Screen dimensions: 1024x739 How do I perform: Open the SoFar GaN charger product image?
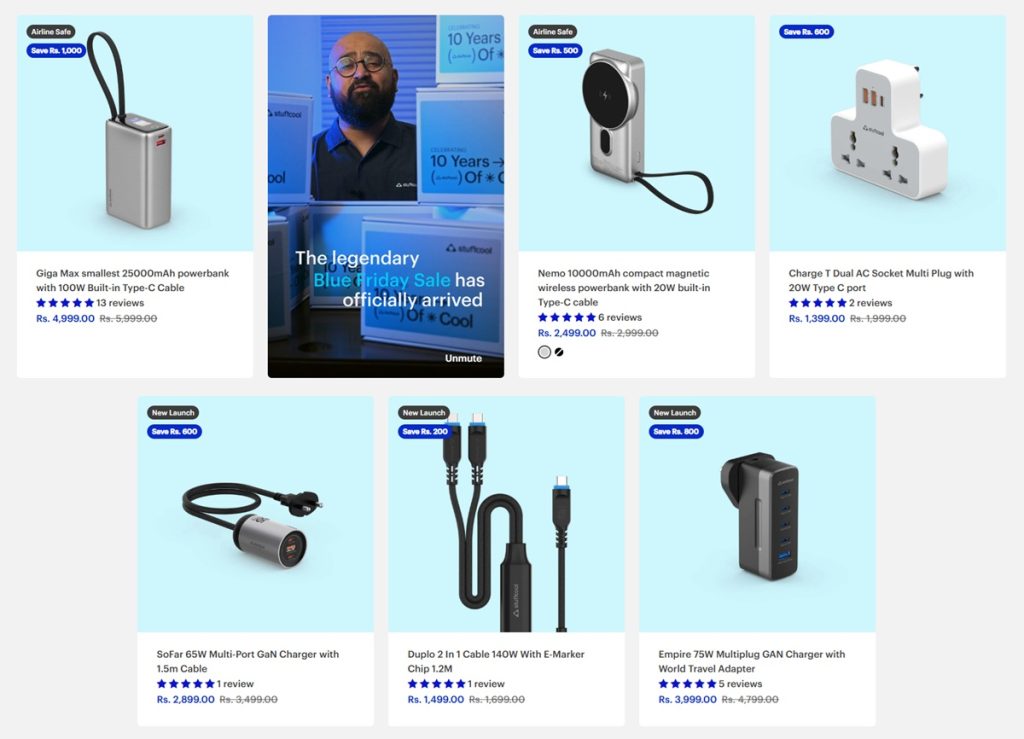(x=255, y=514)
